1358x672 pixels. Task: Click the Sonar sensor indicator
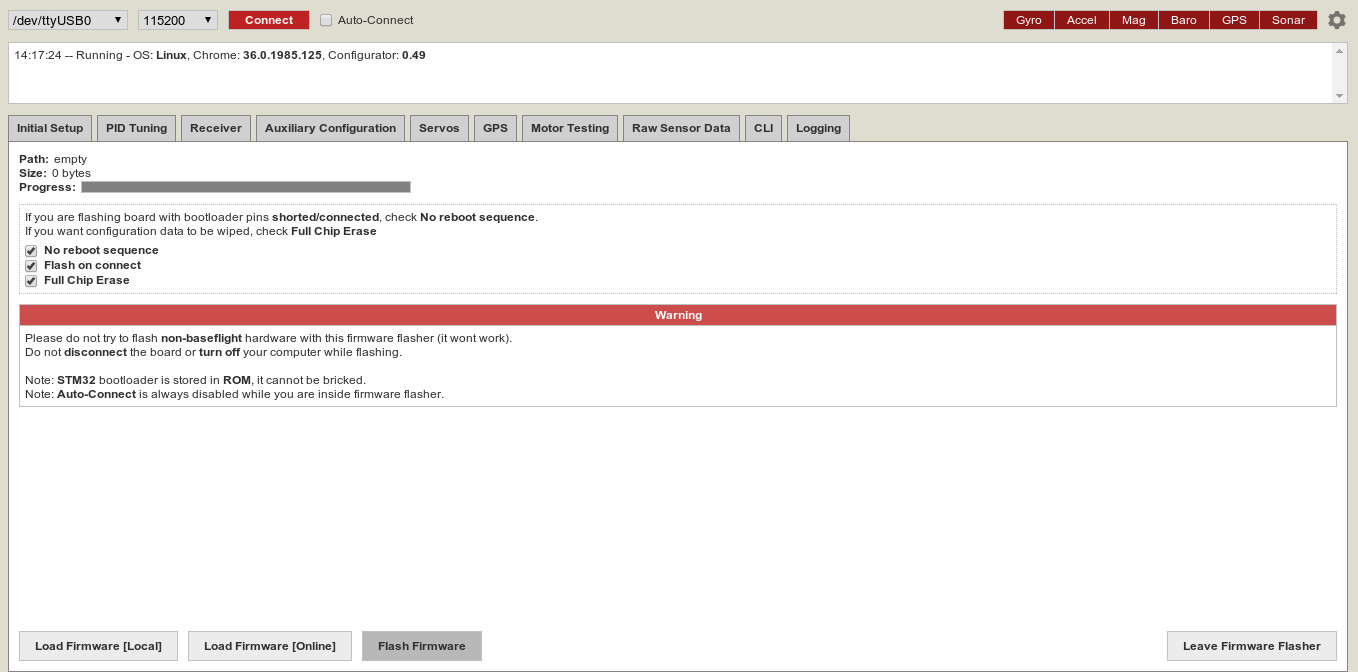1288,20
